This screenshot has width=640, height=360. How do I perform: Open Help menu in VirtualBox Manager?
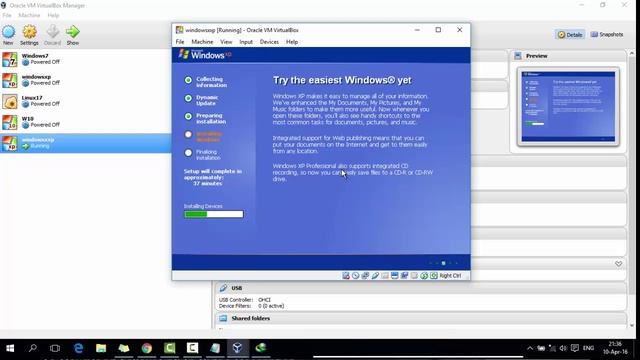click(x=53, y=16)
